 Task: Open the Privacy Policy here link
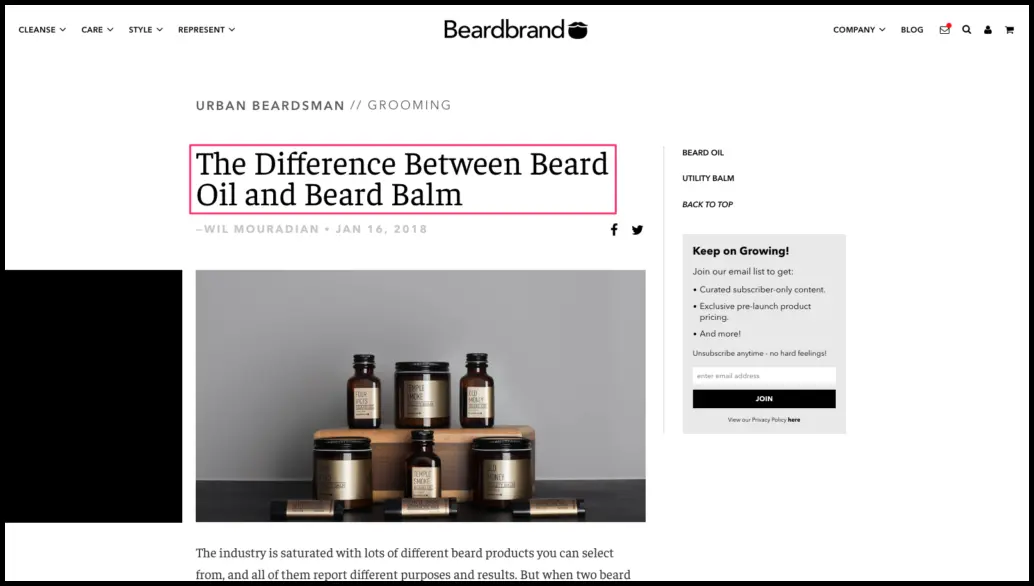[x=793, y=420]
